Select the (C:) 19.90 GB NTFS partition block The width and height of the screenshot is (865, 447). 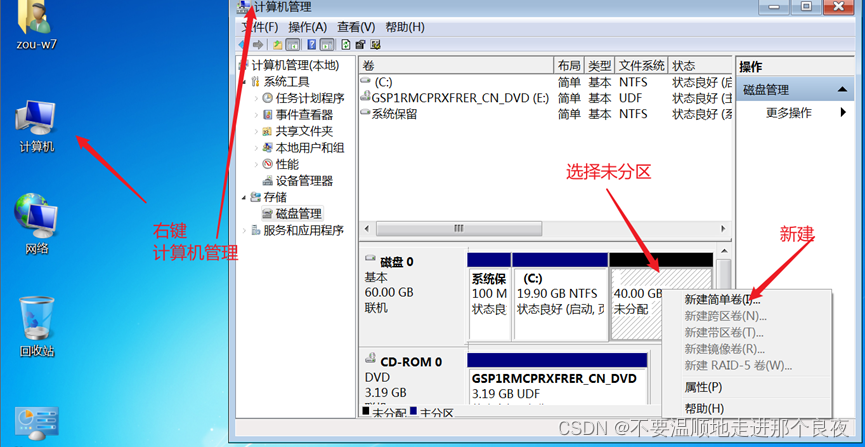point(560,296)
